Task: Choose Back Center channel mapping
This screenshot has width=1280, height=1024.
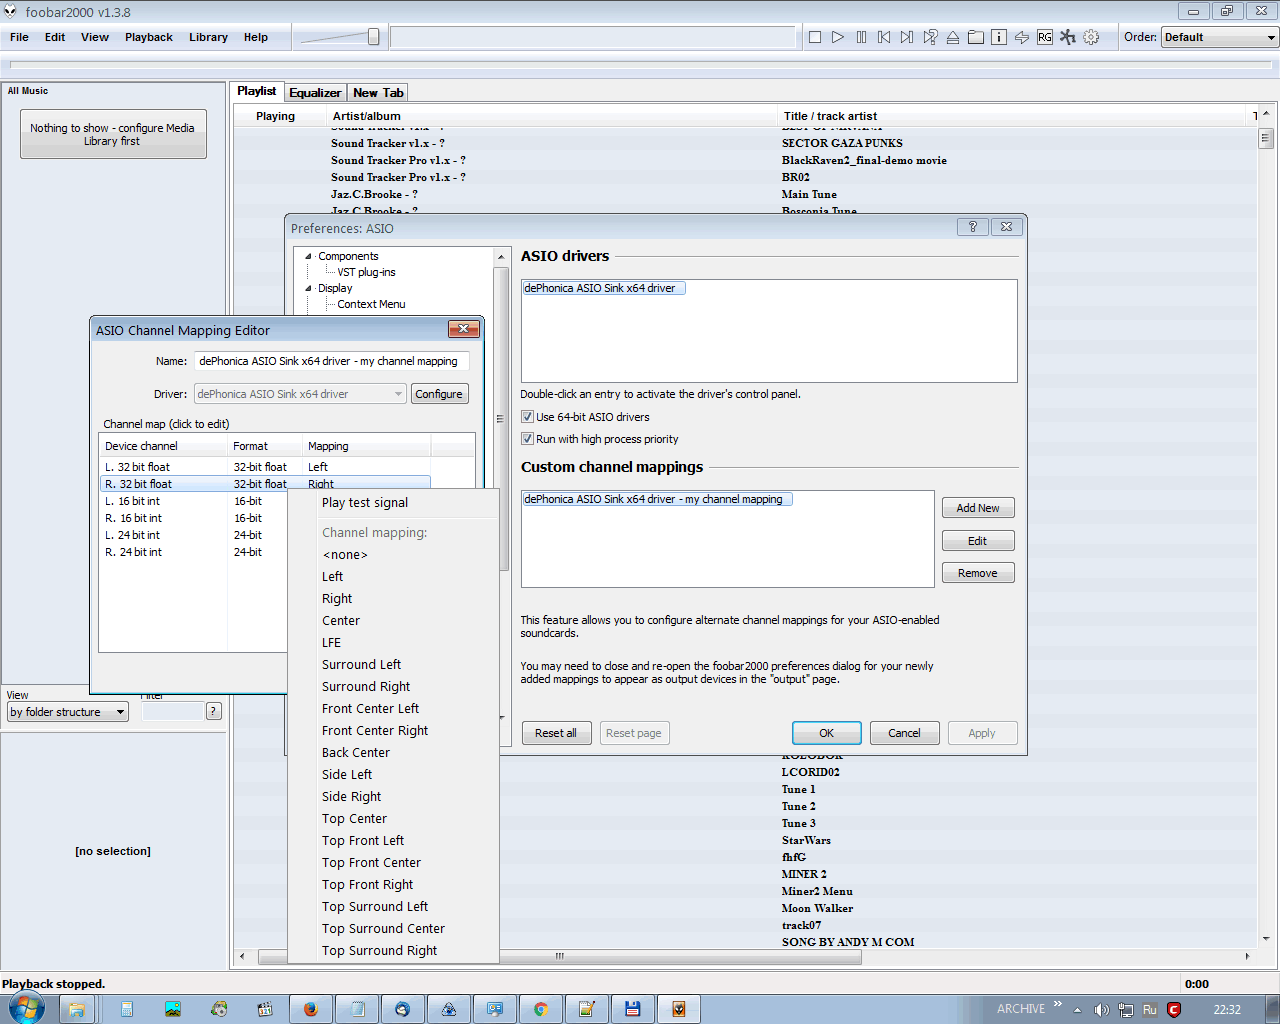Action: pyautogui.click(x=393, y=753)
